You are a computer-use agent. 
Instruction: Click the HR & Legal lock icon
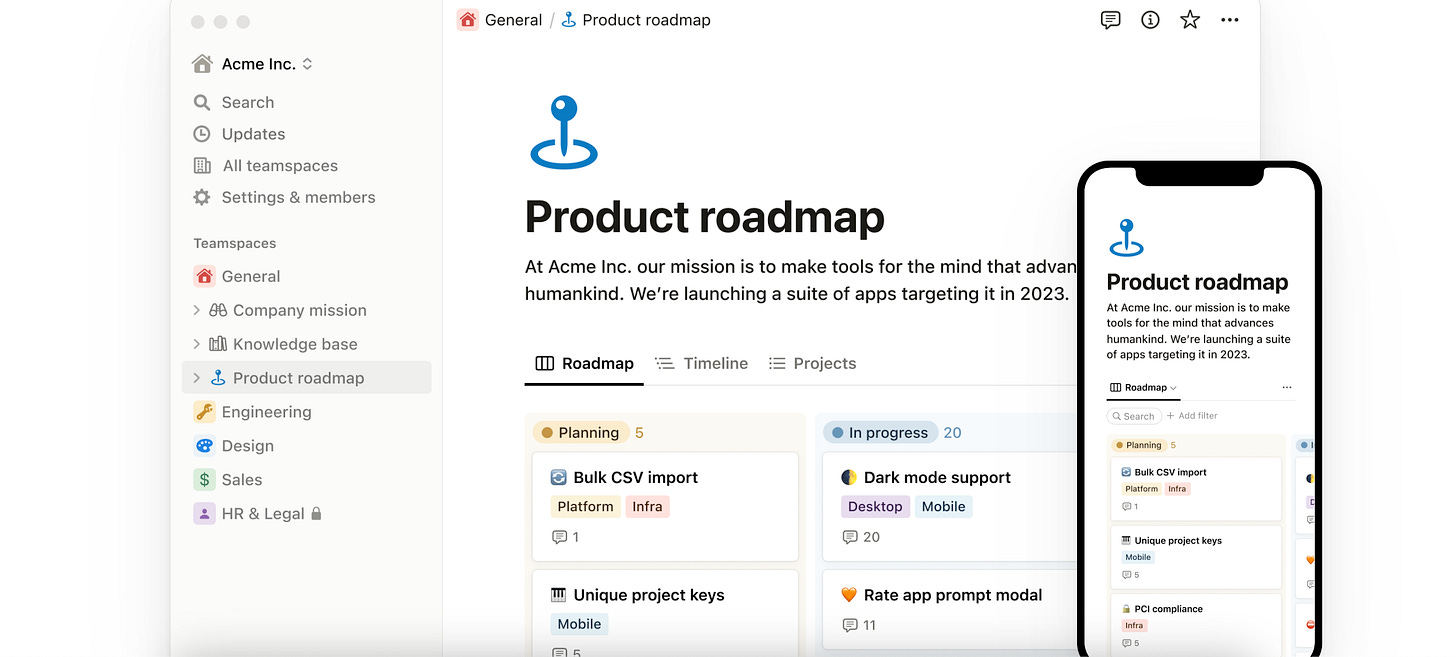[x=316, y=513]
